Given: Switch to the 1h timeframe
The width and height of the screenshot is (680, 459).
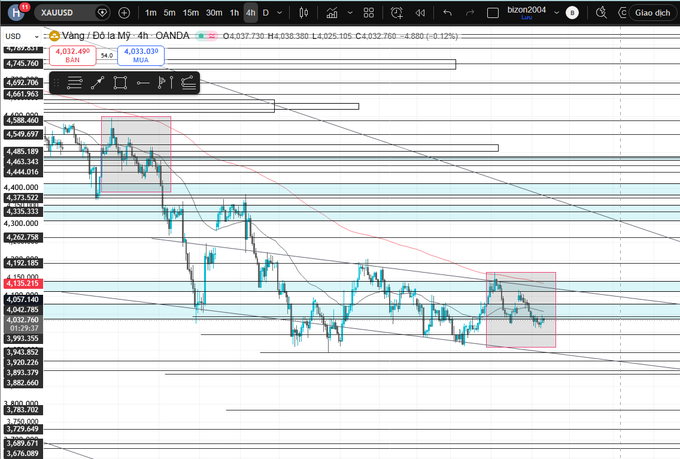Looking at the screenshot, I should click(235, 13).
